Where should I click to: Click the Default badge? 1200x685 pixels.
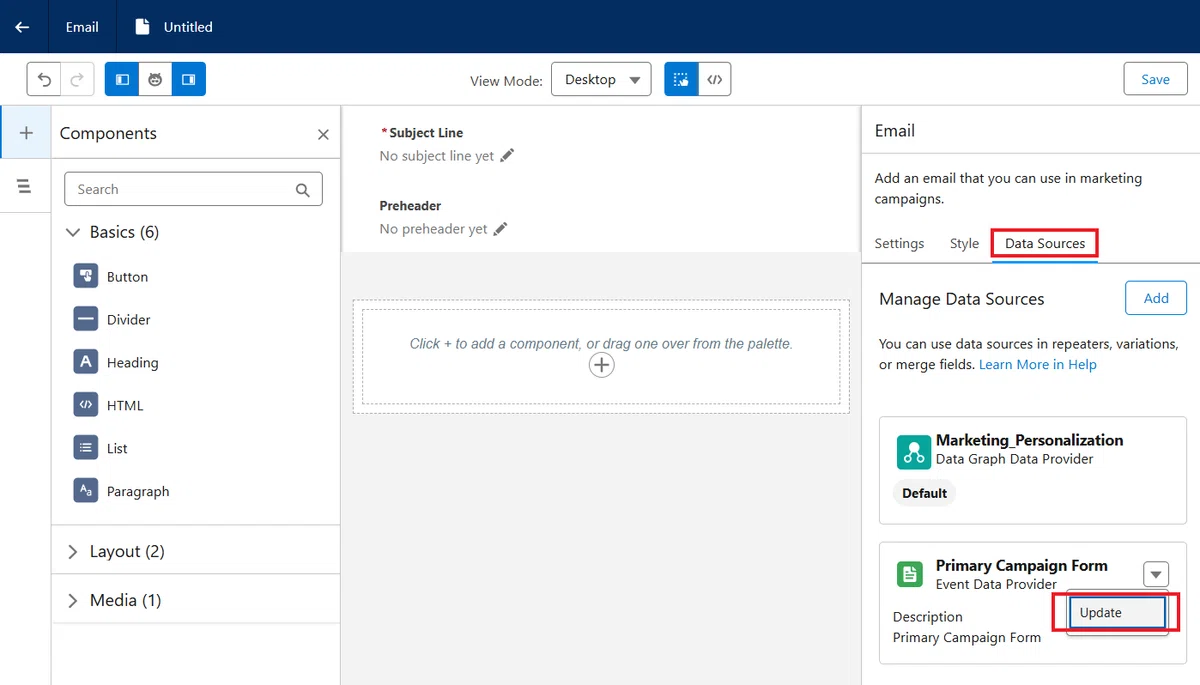(925, 493)
